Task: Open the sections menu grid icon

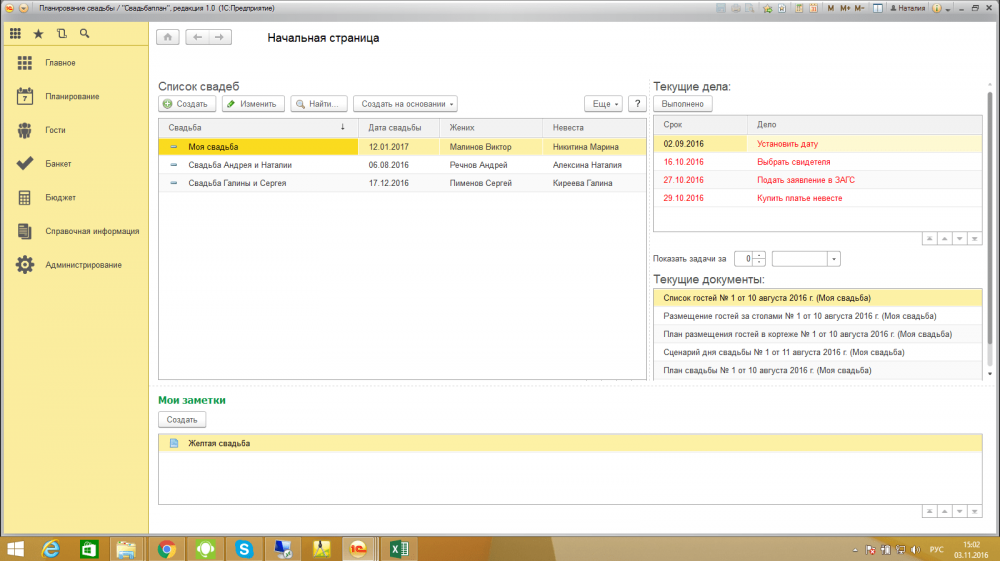Action: [x=15, y=33]
